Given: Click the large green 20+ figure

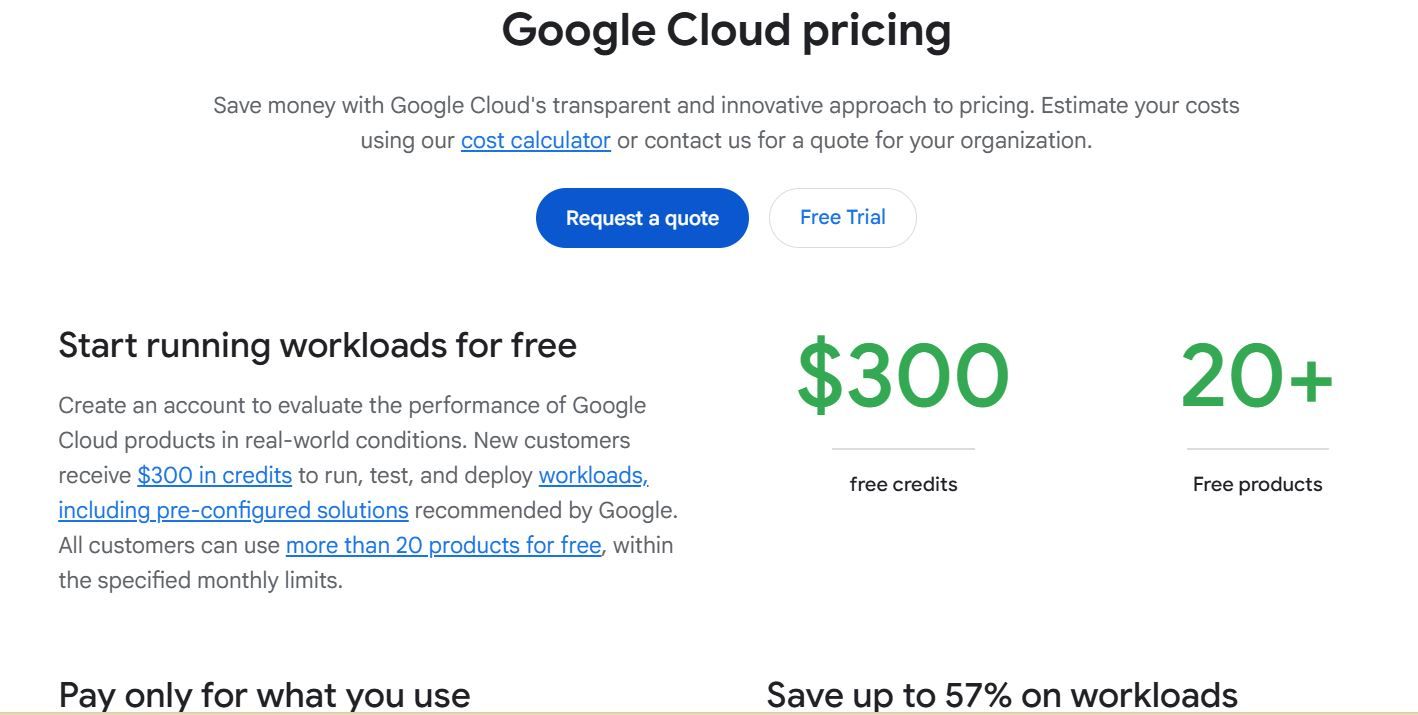Looking at the screenshot, I should (1256, 378).
